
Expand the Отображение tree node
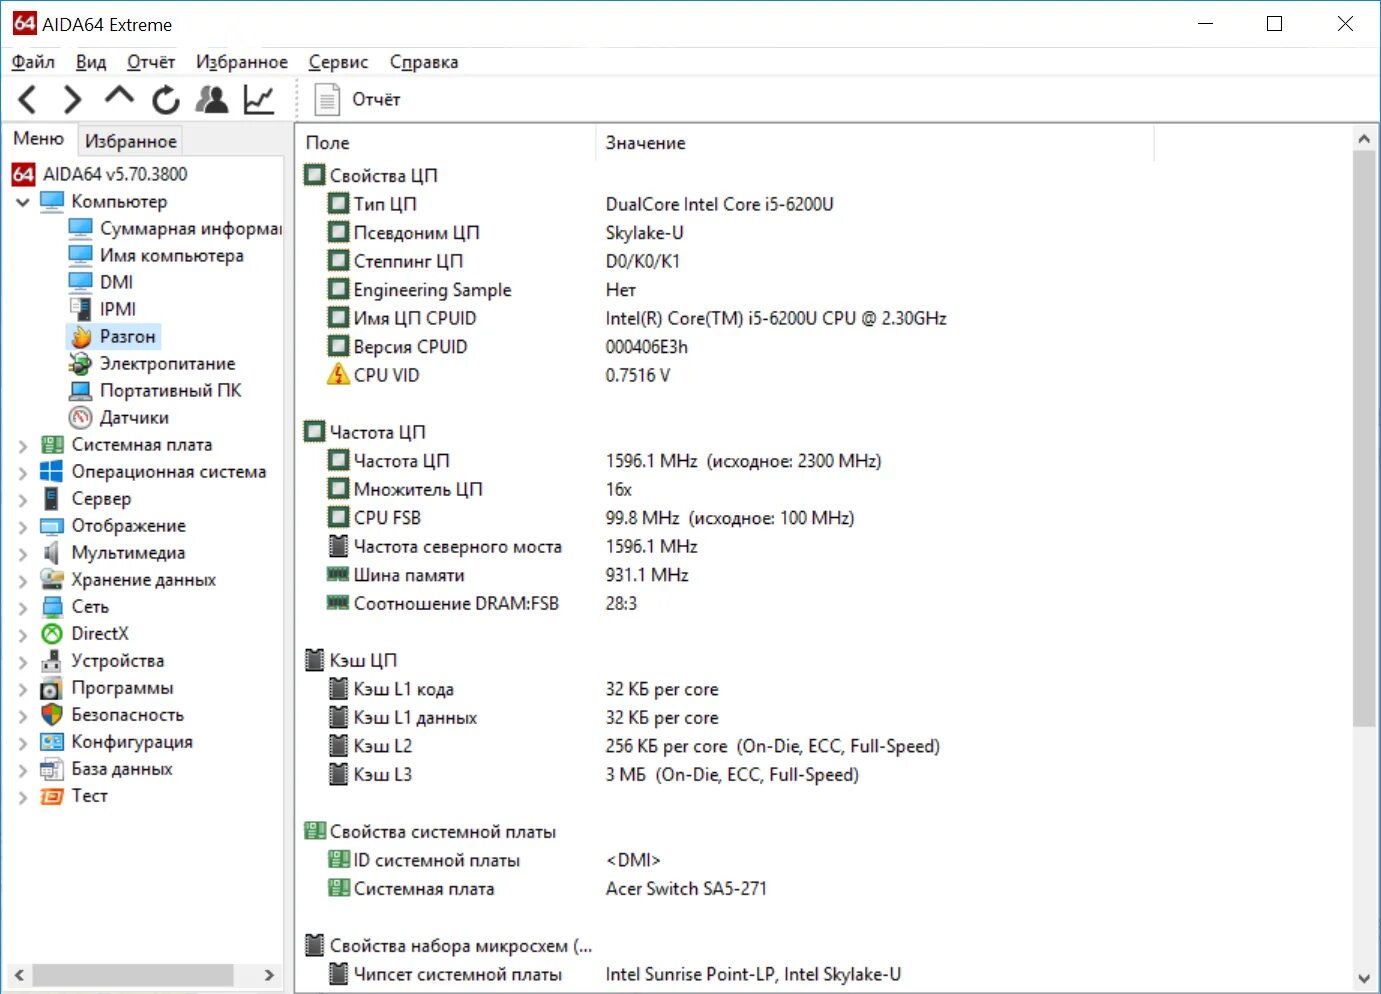click(23, 526)
